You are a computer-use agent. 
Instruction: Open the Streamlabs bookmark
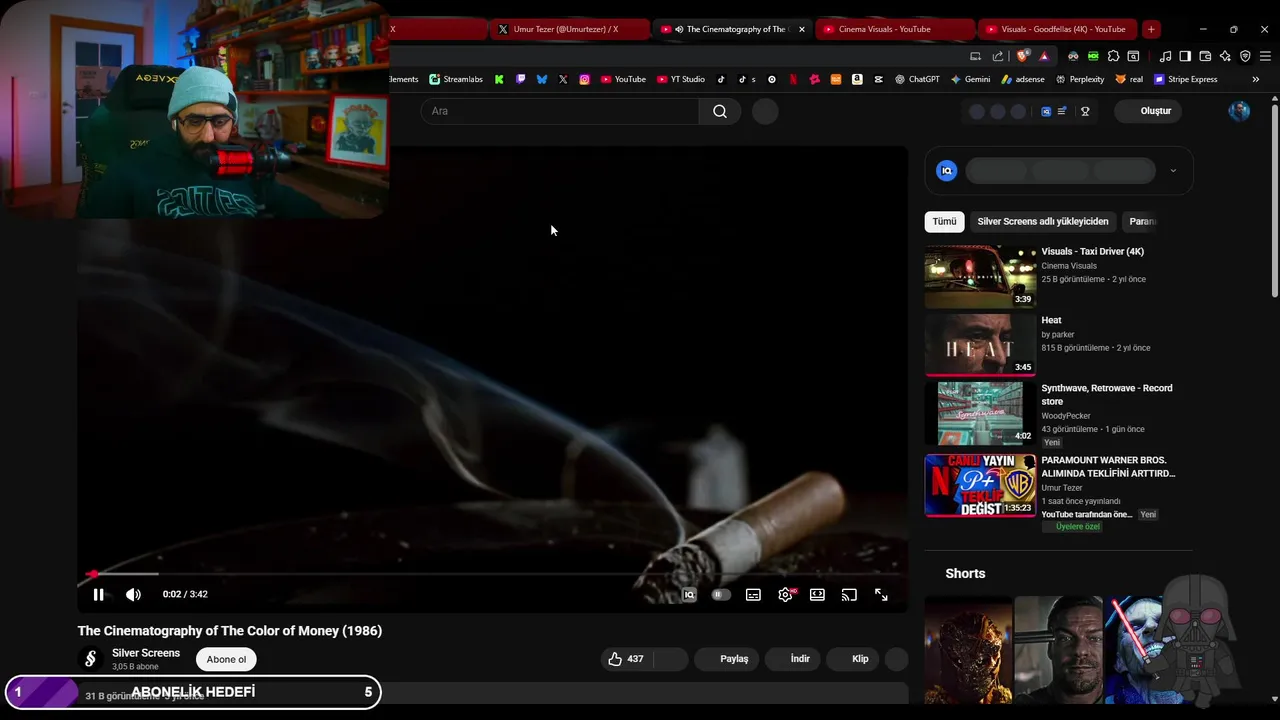[x=456, y=79]
